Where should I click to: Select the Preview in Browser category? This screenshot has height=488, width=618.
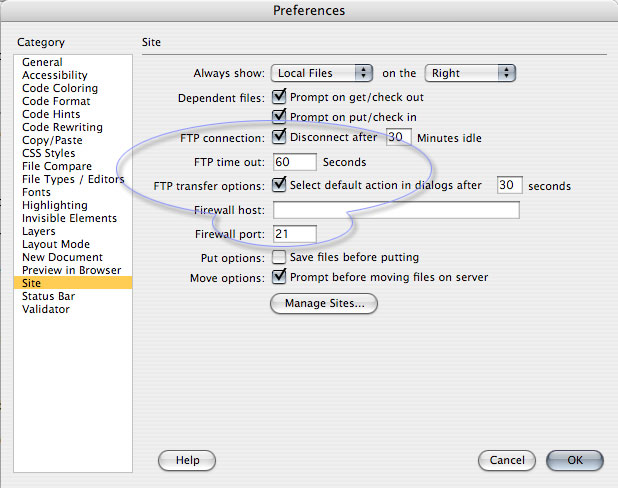73,270
